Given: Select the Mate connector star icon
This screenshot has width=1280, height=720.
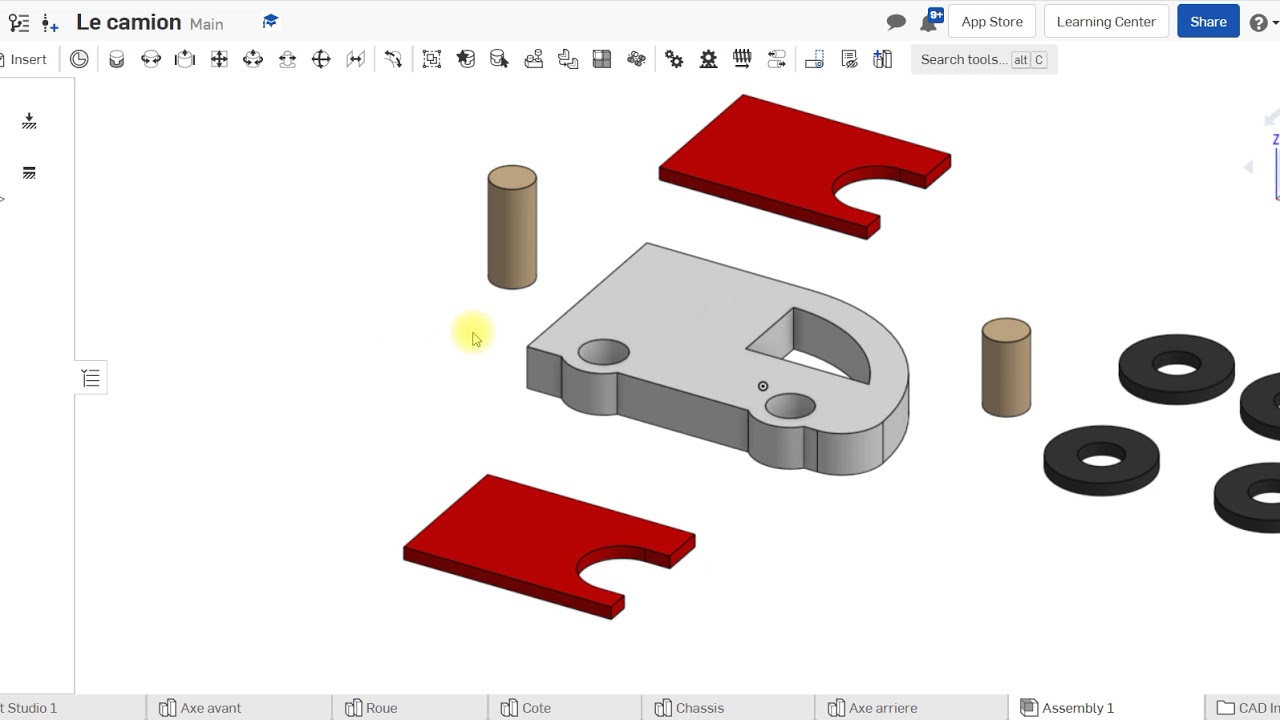Looking at the screenshot, I should (x=466, y=59).
